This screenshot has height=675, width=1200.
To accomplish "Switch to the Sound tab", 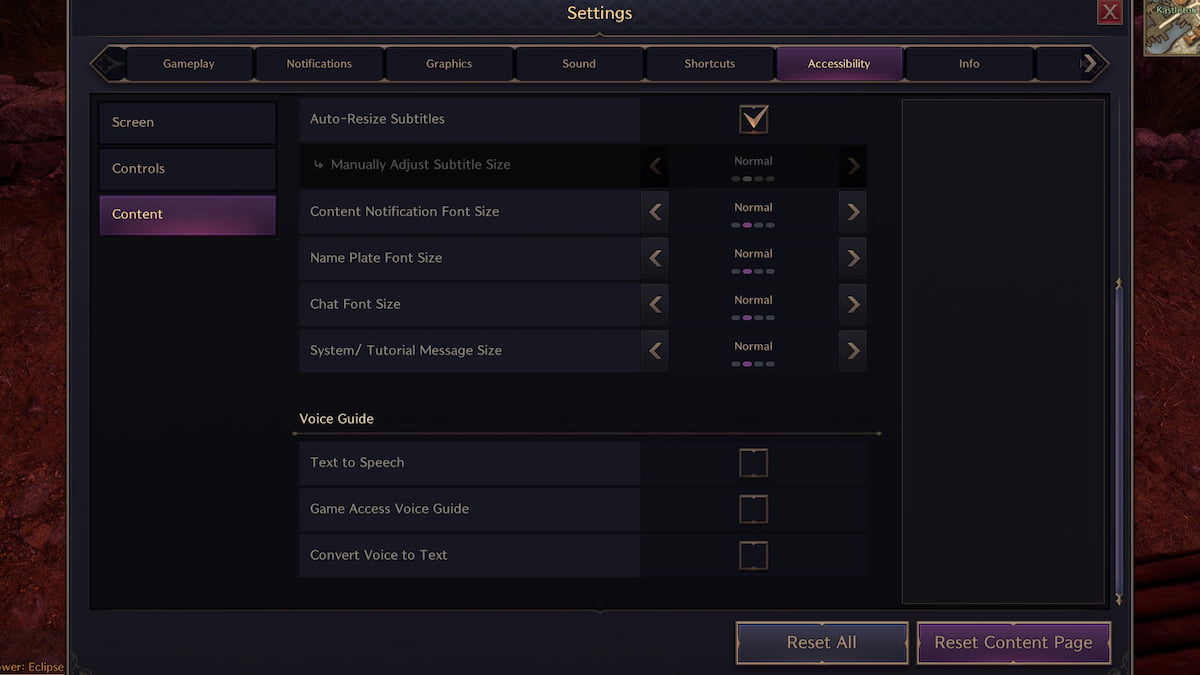I will coord(579,64).
